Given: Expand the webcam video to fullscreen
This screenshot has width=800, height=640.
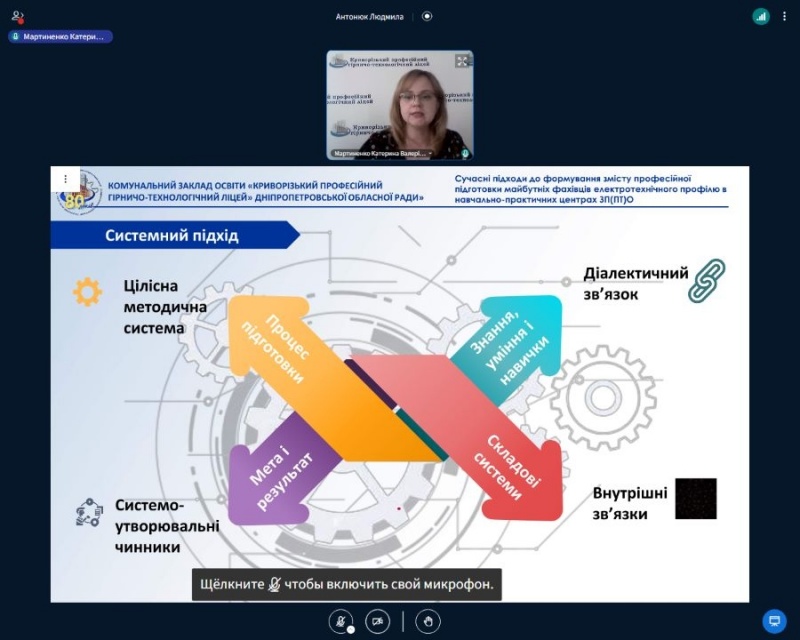Looking at the screenshot, I should pos(462,61).
